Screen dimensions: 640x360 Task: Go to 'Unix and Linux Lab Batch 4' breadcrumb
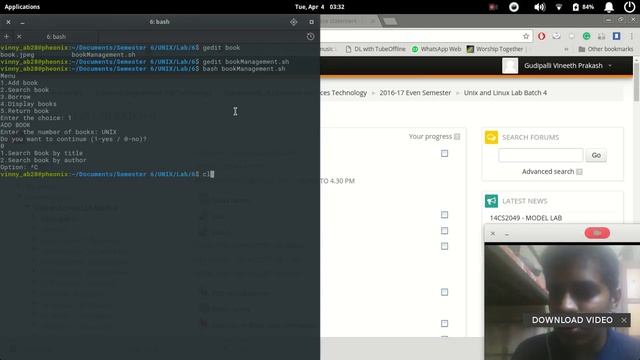click(505, 93)
